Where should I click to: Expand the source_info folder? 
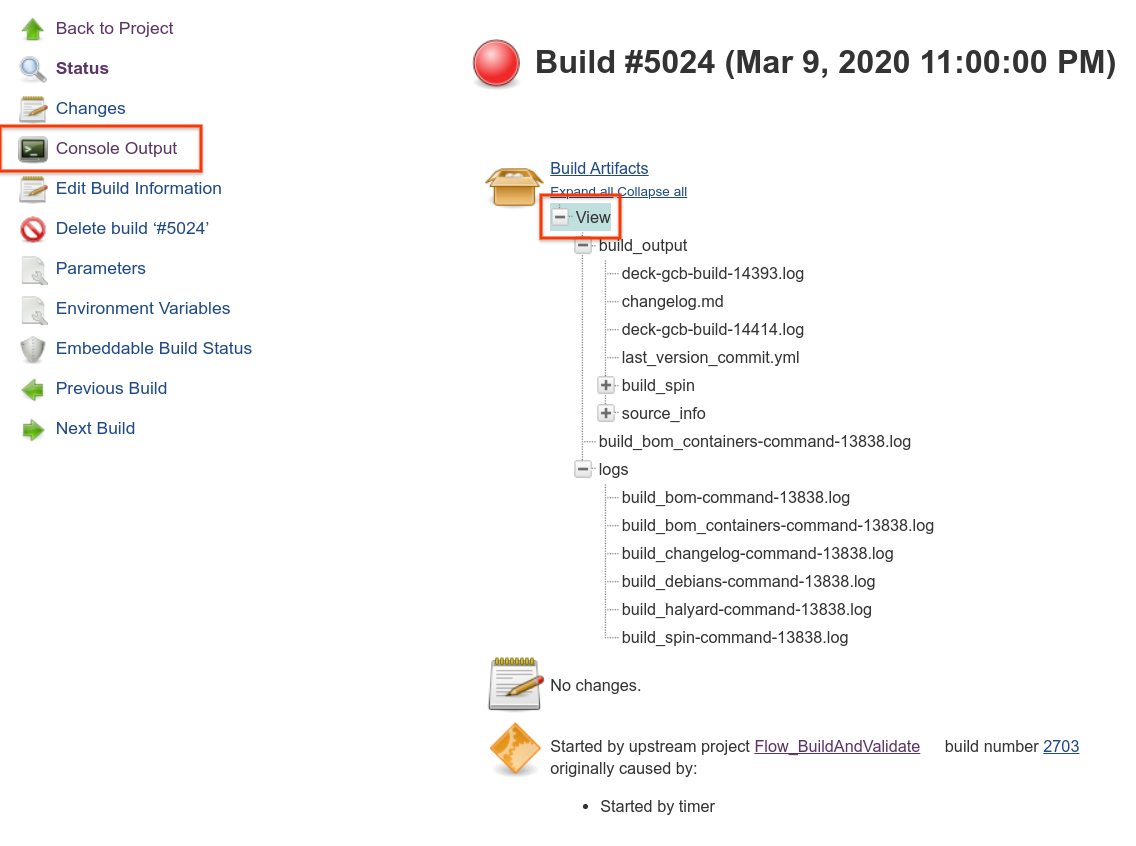coord(606,414)
